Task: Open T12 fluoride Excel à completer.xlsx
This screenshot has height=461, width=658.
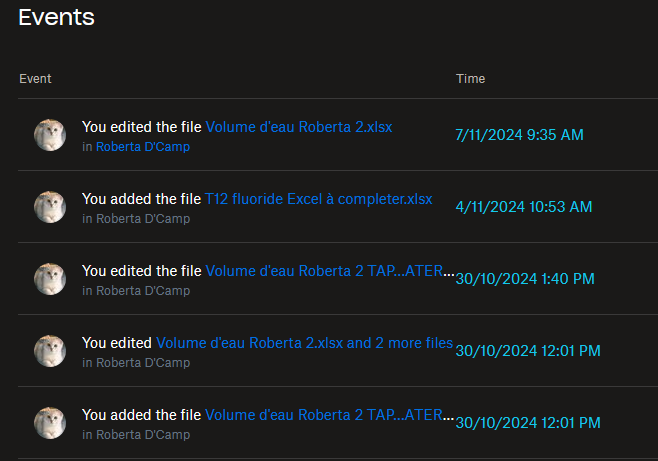Action: 318,199
